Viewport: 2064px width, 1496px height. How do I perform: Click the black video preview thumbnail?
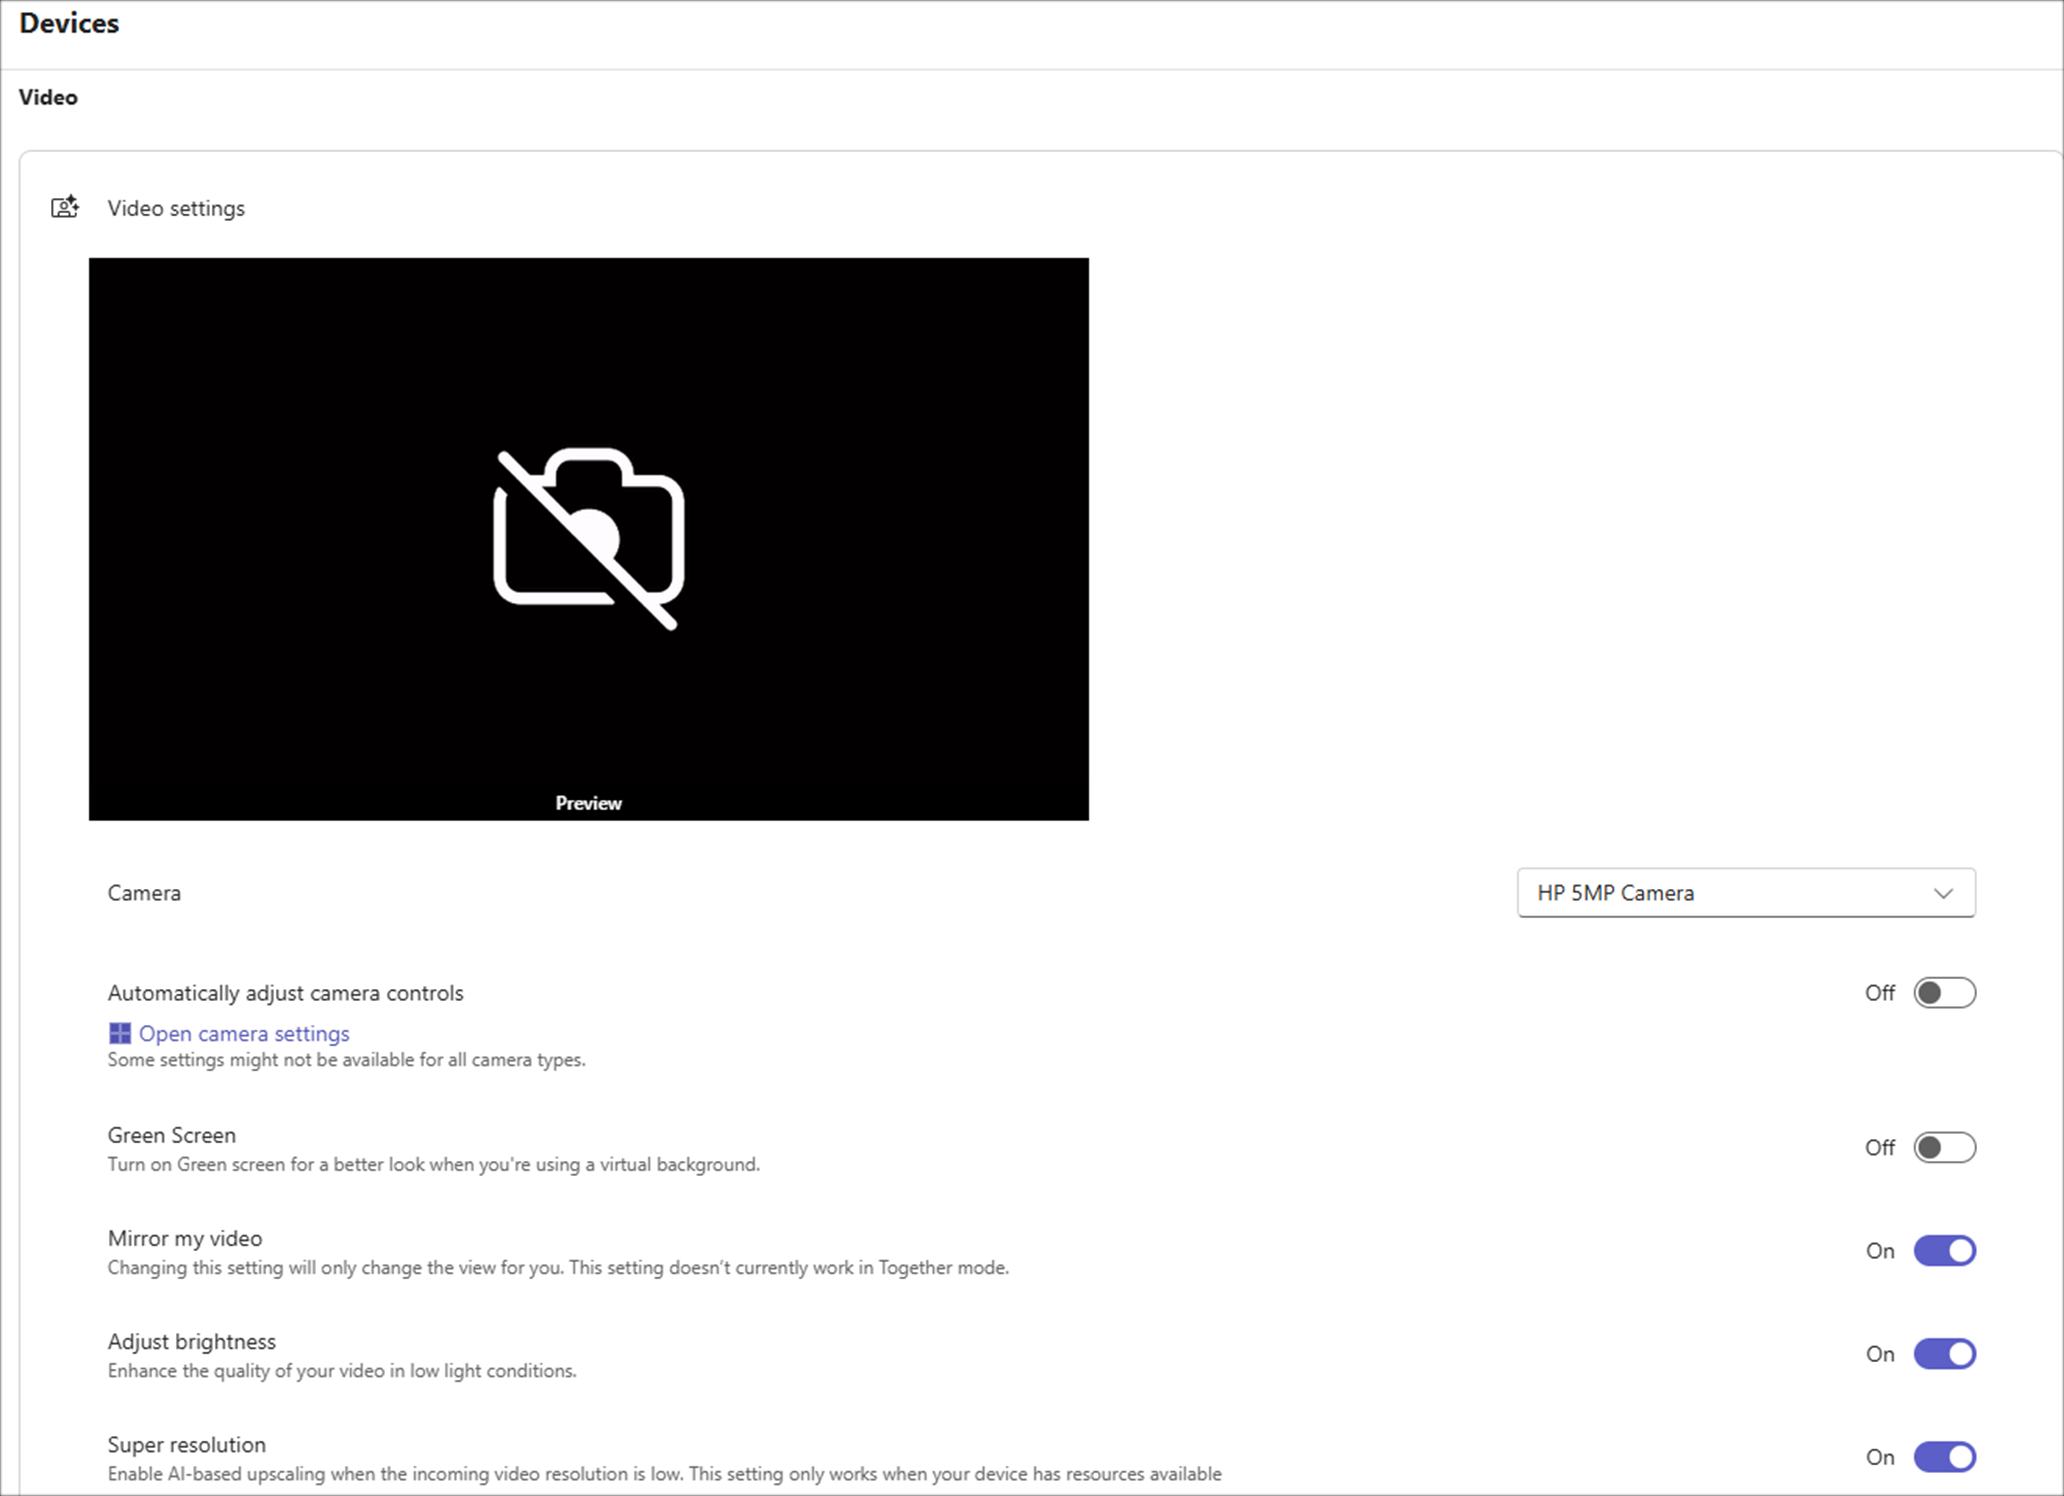[589, 539]
